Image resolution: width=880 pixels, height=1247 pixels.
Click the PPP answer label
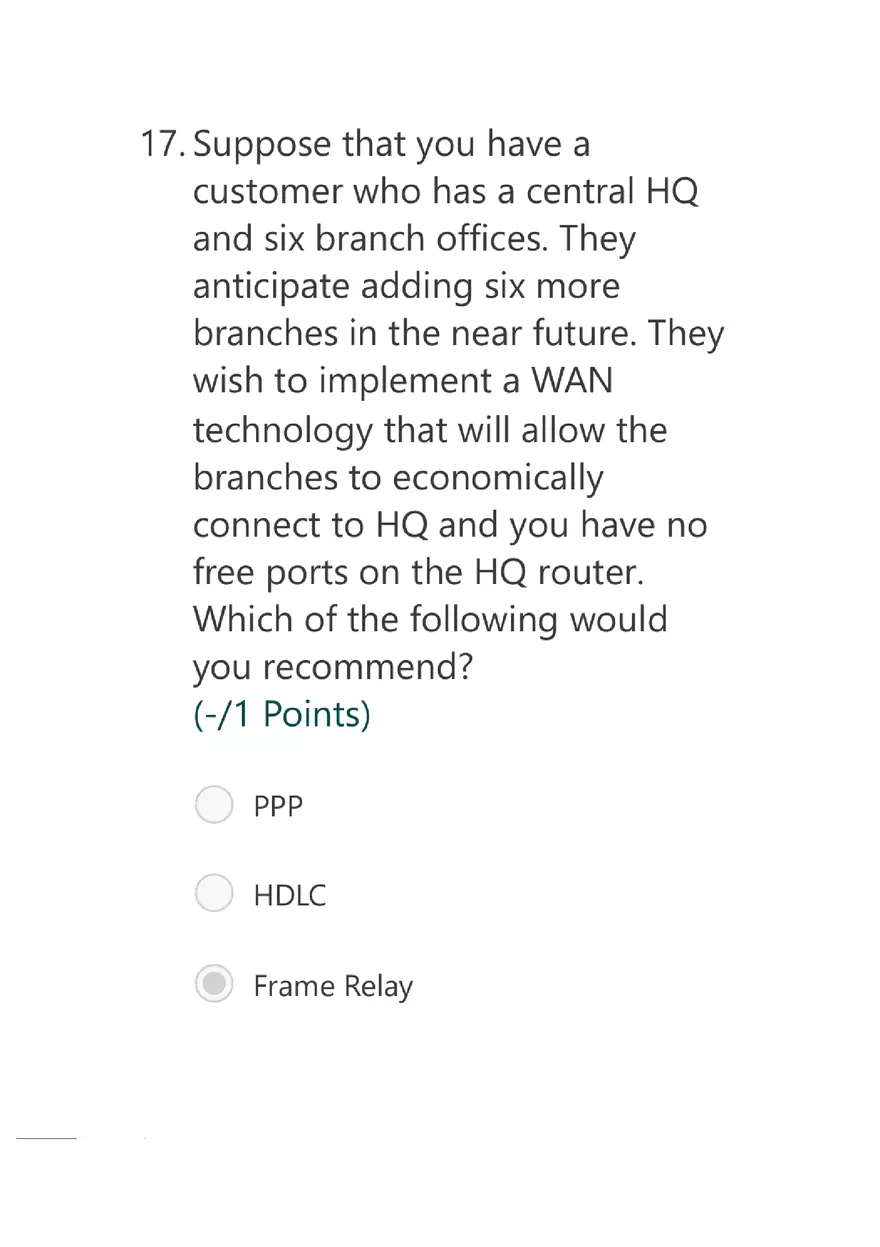(278, 806)
